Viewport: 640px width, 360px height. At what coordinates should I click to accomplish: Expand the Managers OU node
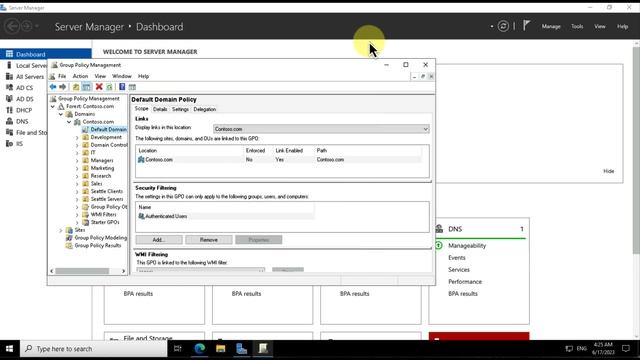point(77,161)
